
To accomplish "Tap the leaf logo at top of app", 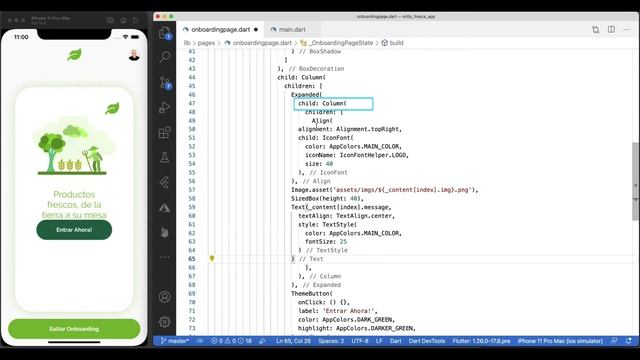I will point(74,54).
